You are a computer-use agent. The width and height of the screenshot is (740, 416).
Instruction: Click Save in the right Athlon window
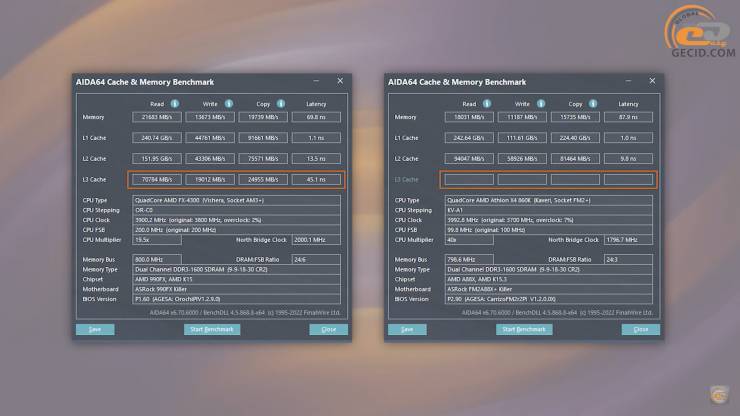click(407, 329)
